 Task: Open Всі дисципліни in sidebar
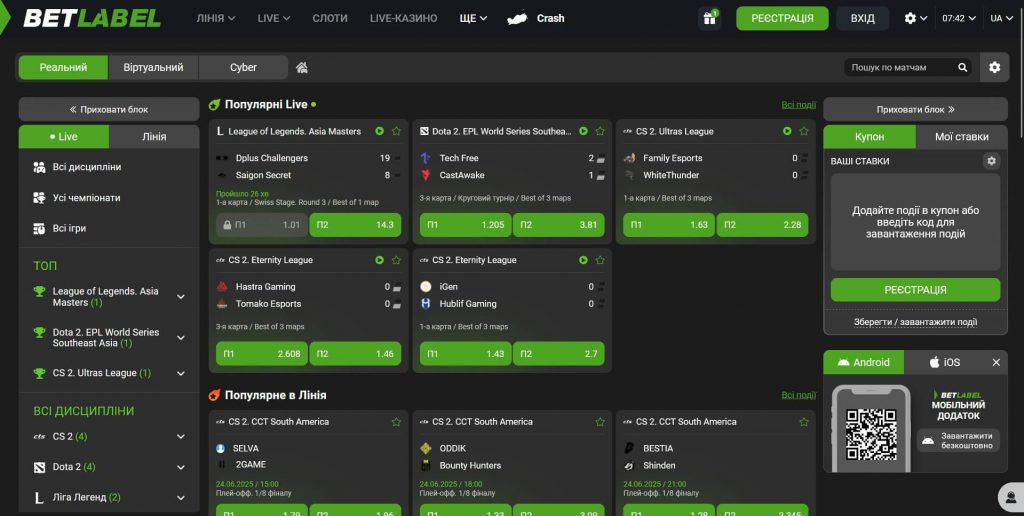pos(109,167)
